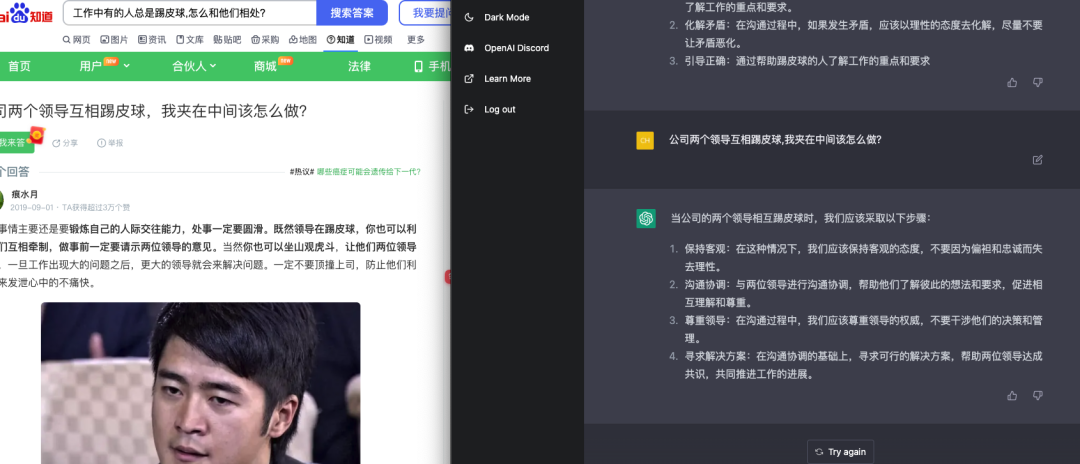Click the 搜索答案 search button
The height and width of the screenshot is (464, 1080).
tap(352, 12)
